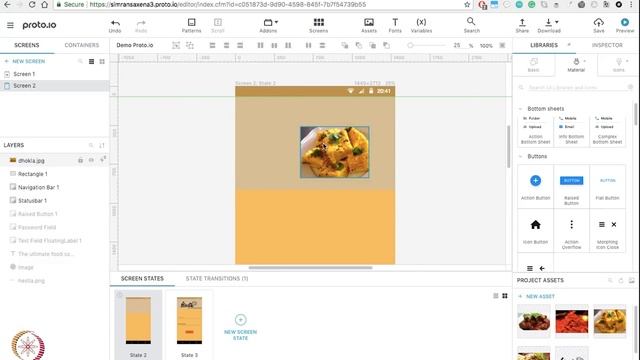
Task: Select the red food asset thumbnail
Action: coord(571,321)
